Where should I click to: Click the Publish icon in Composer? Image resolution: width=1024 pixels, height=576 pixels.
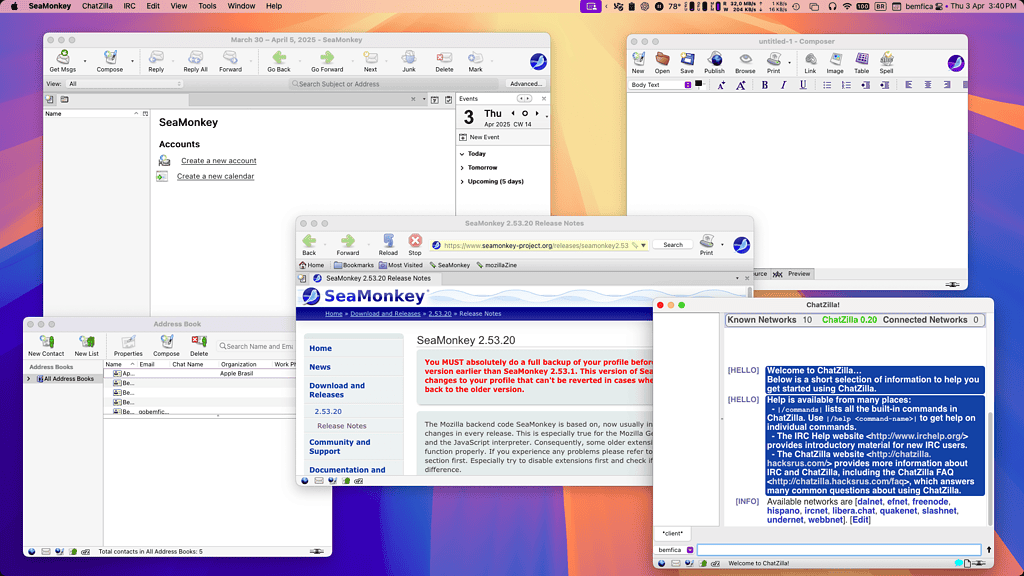[714, 62]
